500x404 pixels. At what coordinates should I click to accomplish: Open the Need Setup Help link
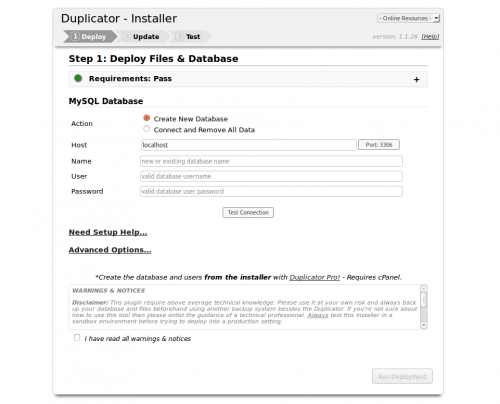(108, 232)
